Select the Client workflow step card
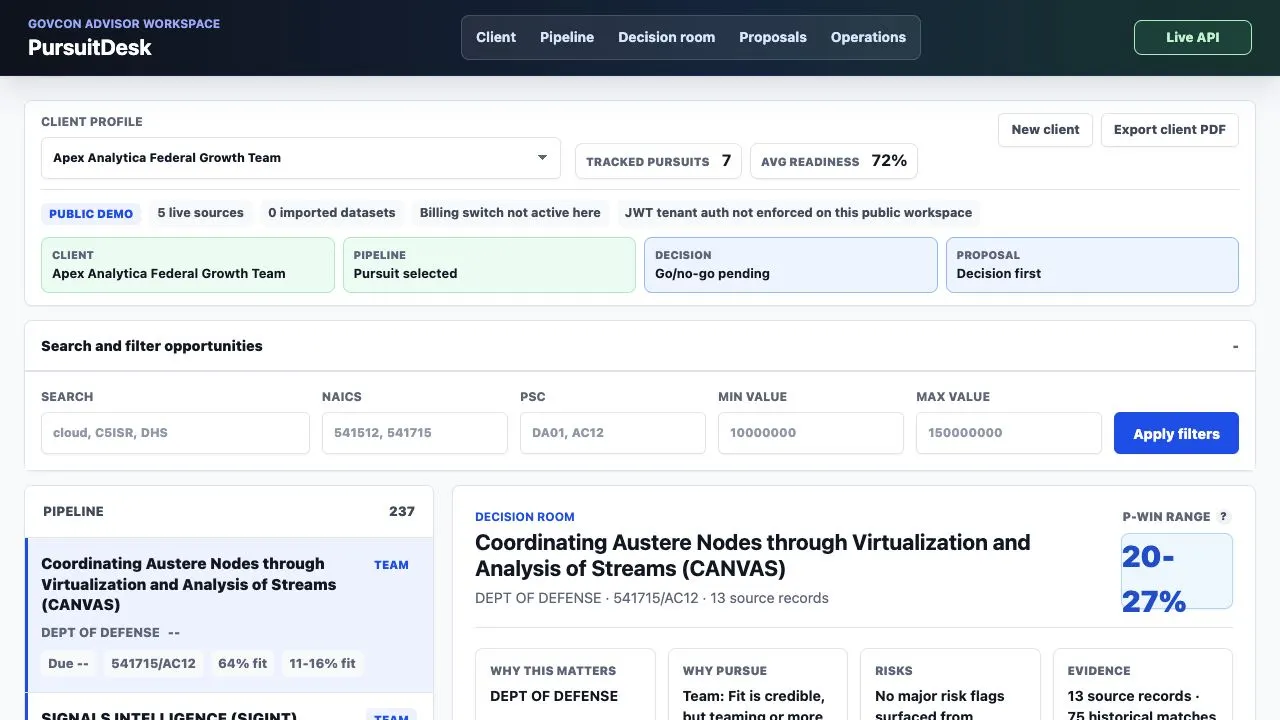The height and width of the screenshot is (720, 1280). click(x=188, y=265)
